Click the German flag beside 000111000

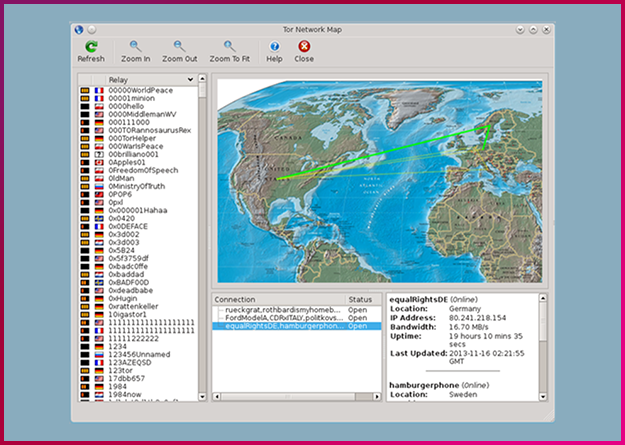click(99, 122)
